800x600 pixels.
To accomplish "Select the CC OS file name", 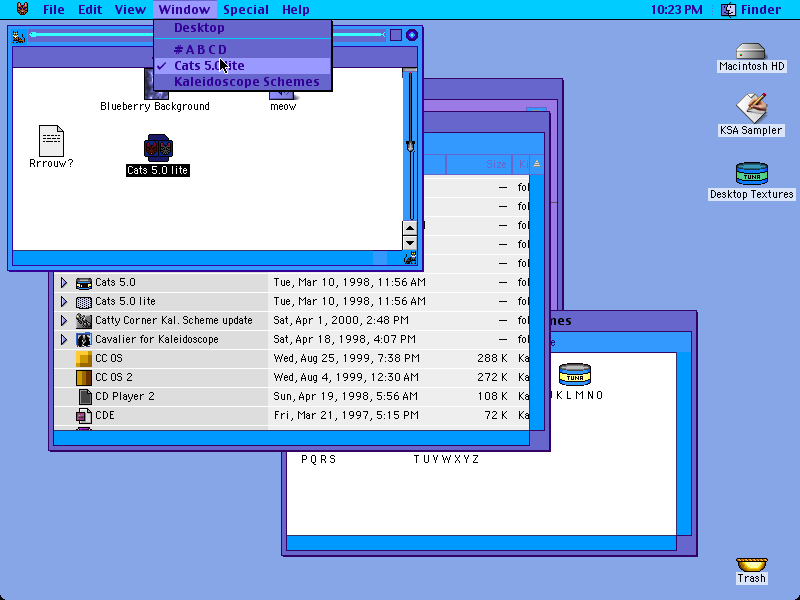I will (109, 358).
